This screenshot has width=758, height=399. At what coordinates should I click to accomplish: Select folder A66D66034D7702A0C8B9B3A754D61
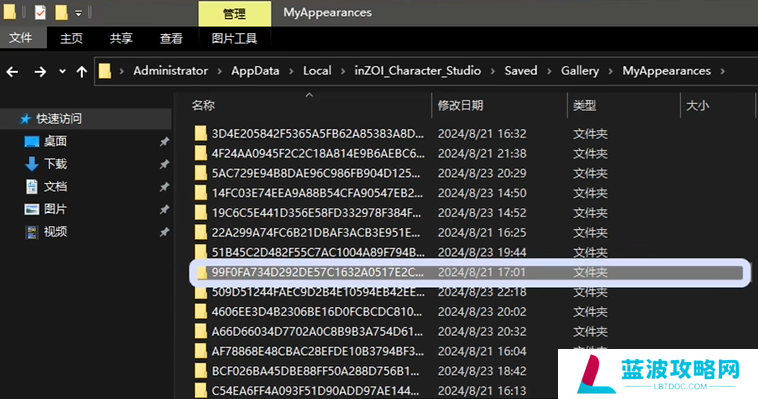(317, 332)
